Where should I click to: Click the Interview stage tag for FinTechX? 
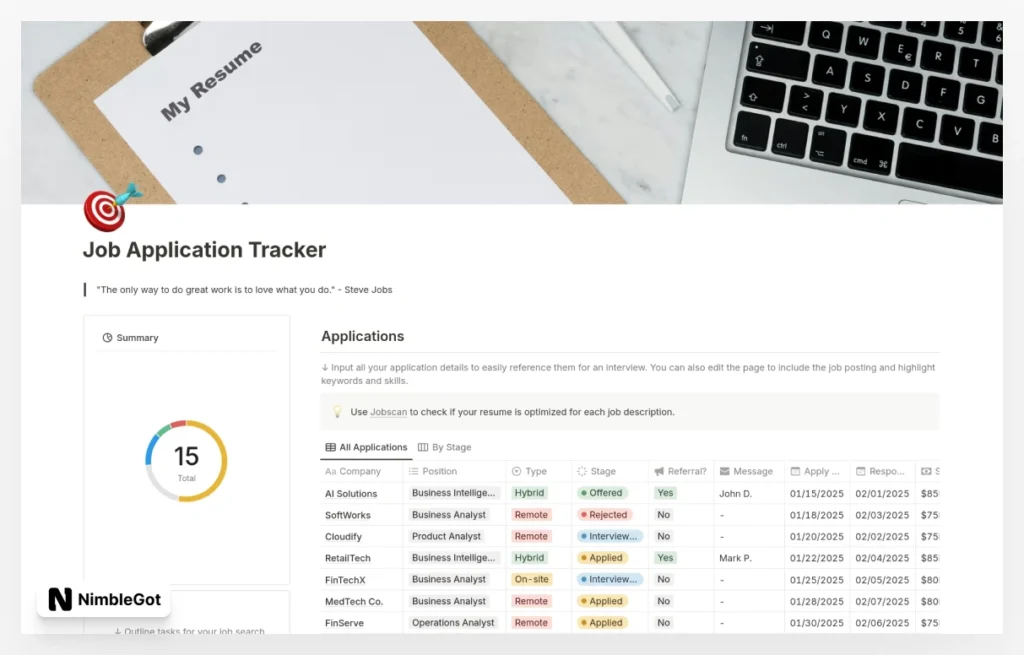[610, 579]
